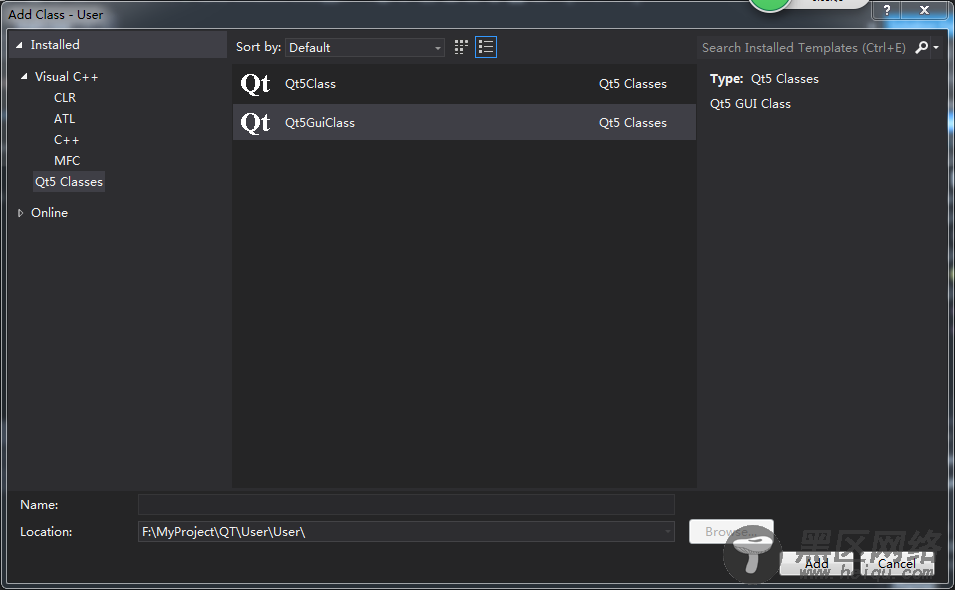Click the Qt5 GUI Class description text
The image size is (955, 590).
pyautogui.click(x=750, y=104)
